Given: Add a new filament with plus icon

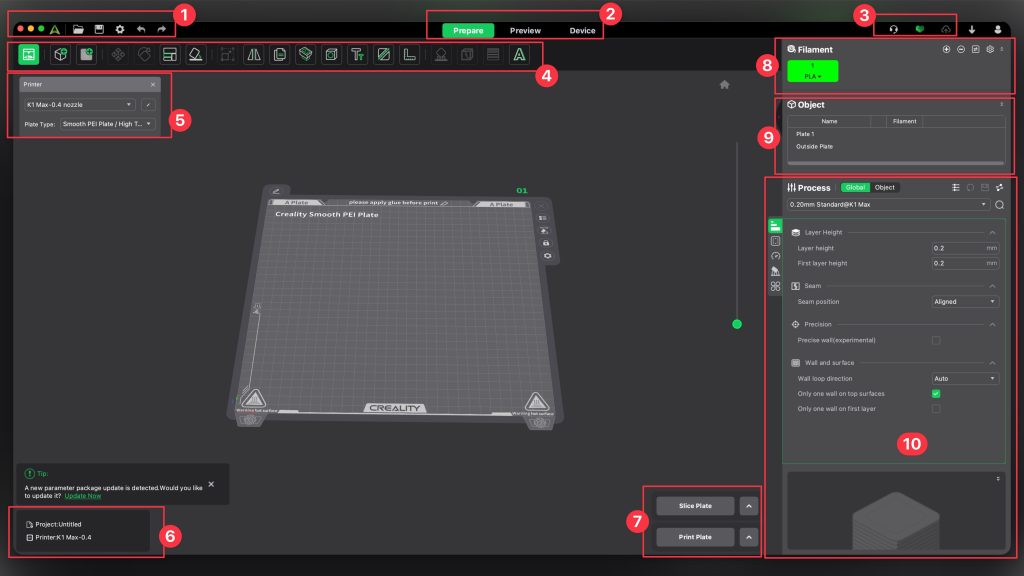Looking at the screenshot, I should tap(946, 49).
